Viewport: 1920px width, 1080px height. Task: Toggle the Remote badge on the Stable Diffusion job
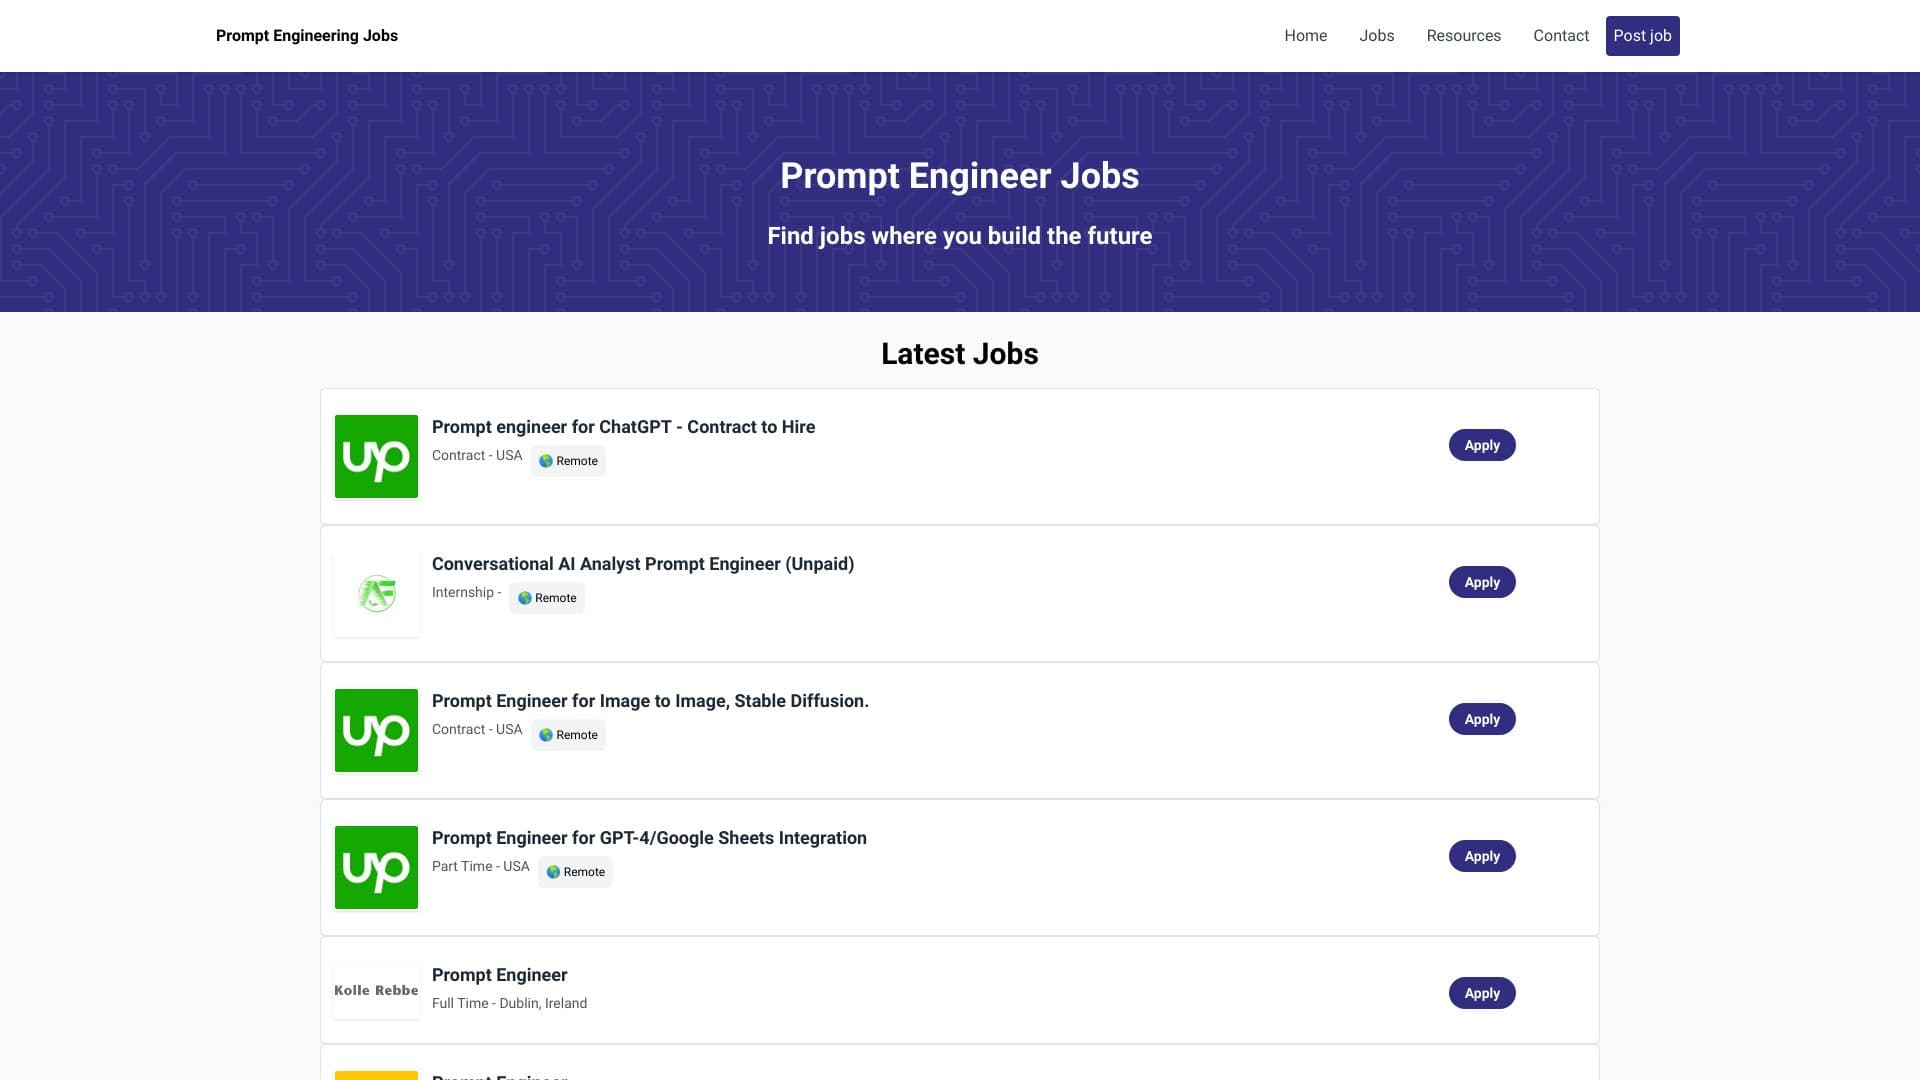click(568, 734)
